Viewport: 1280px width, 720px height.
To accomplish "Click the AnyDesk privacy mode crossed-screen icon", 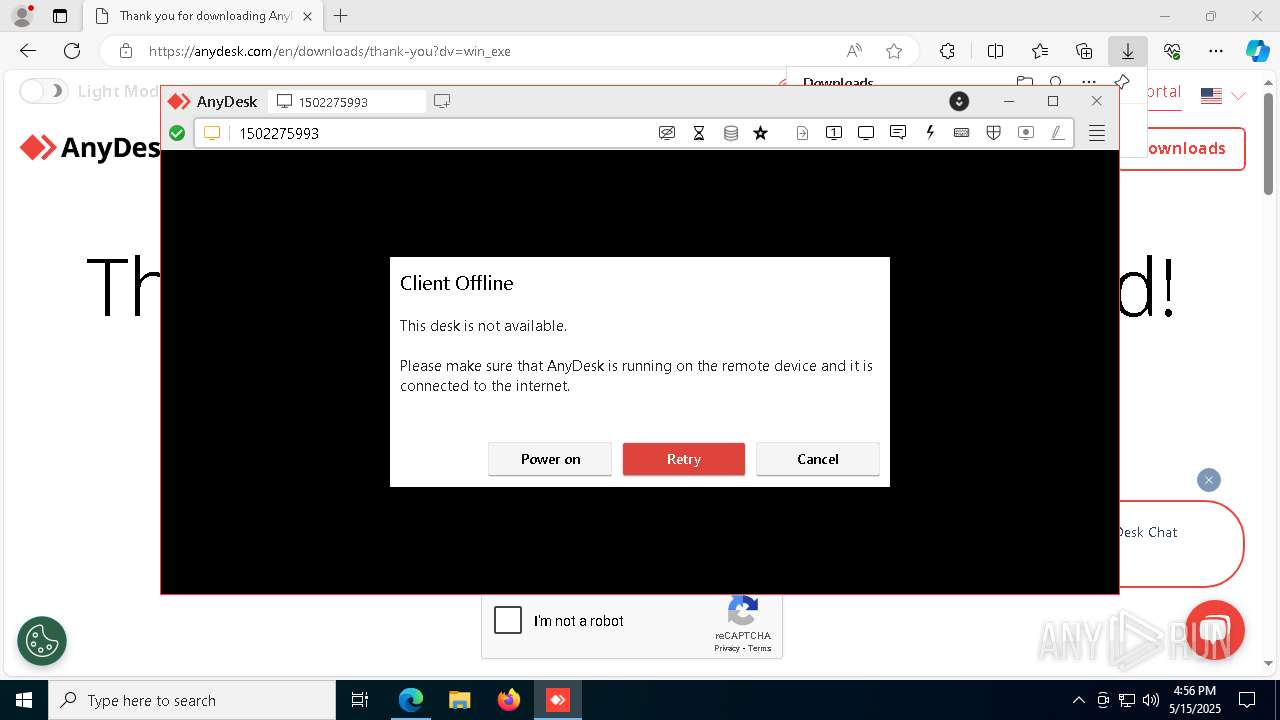I will (x=667, y=133).
